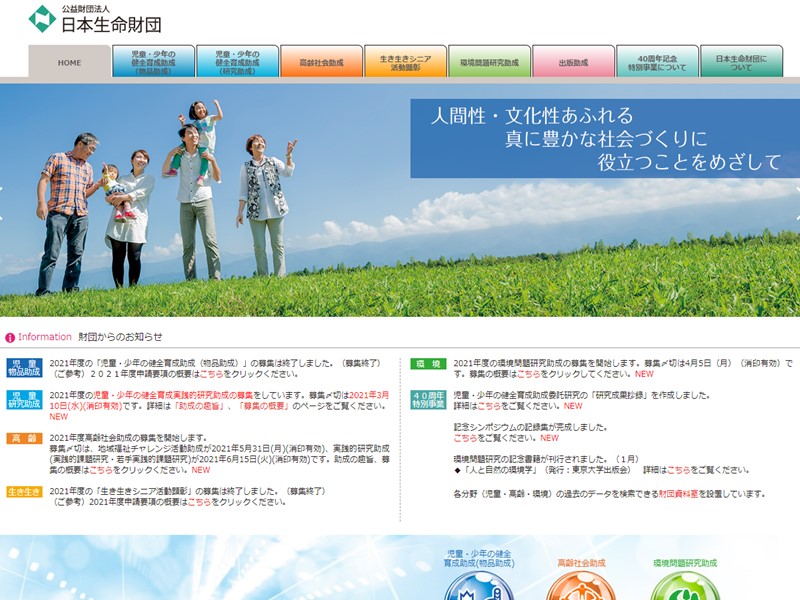Click the blue 児童・少年の健全育成助成 circle icon
This screenshot has height=600, width=800.
click(479, 586)
